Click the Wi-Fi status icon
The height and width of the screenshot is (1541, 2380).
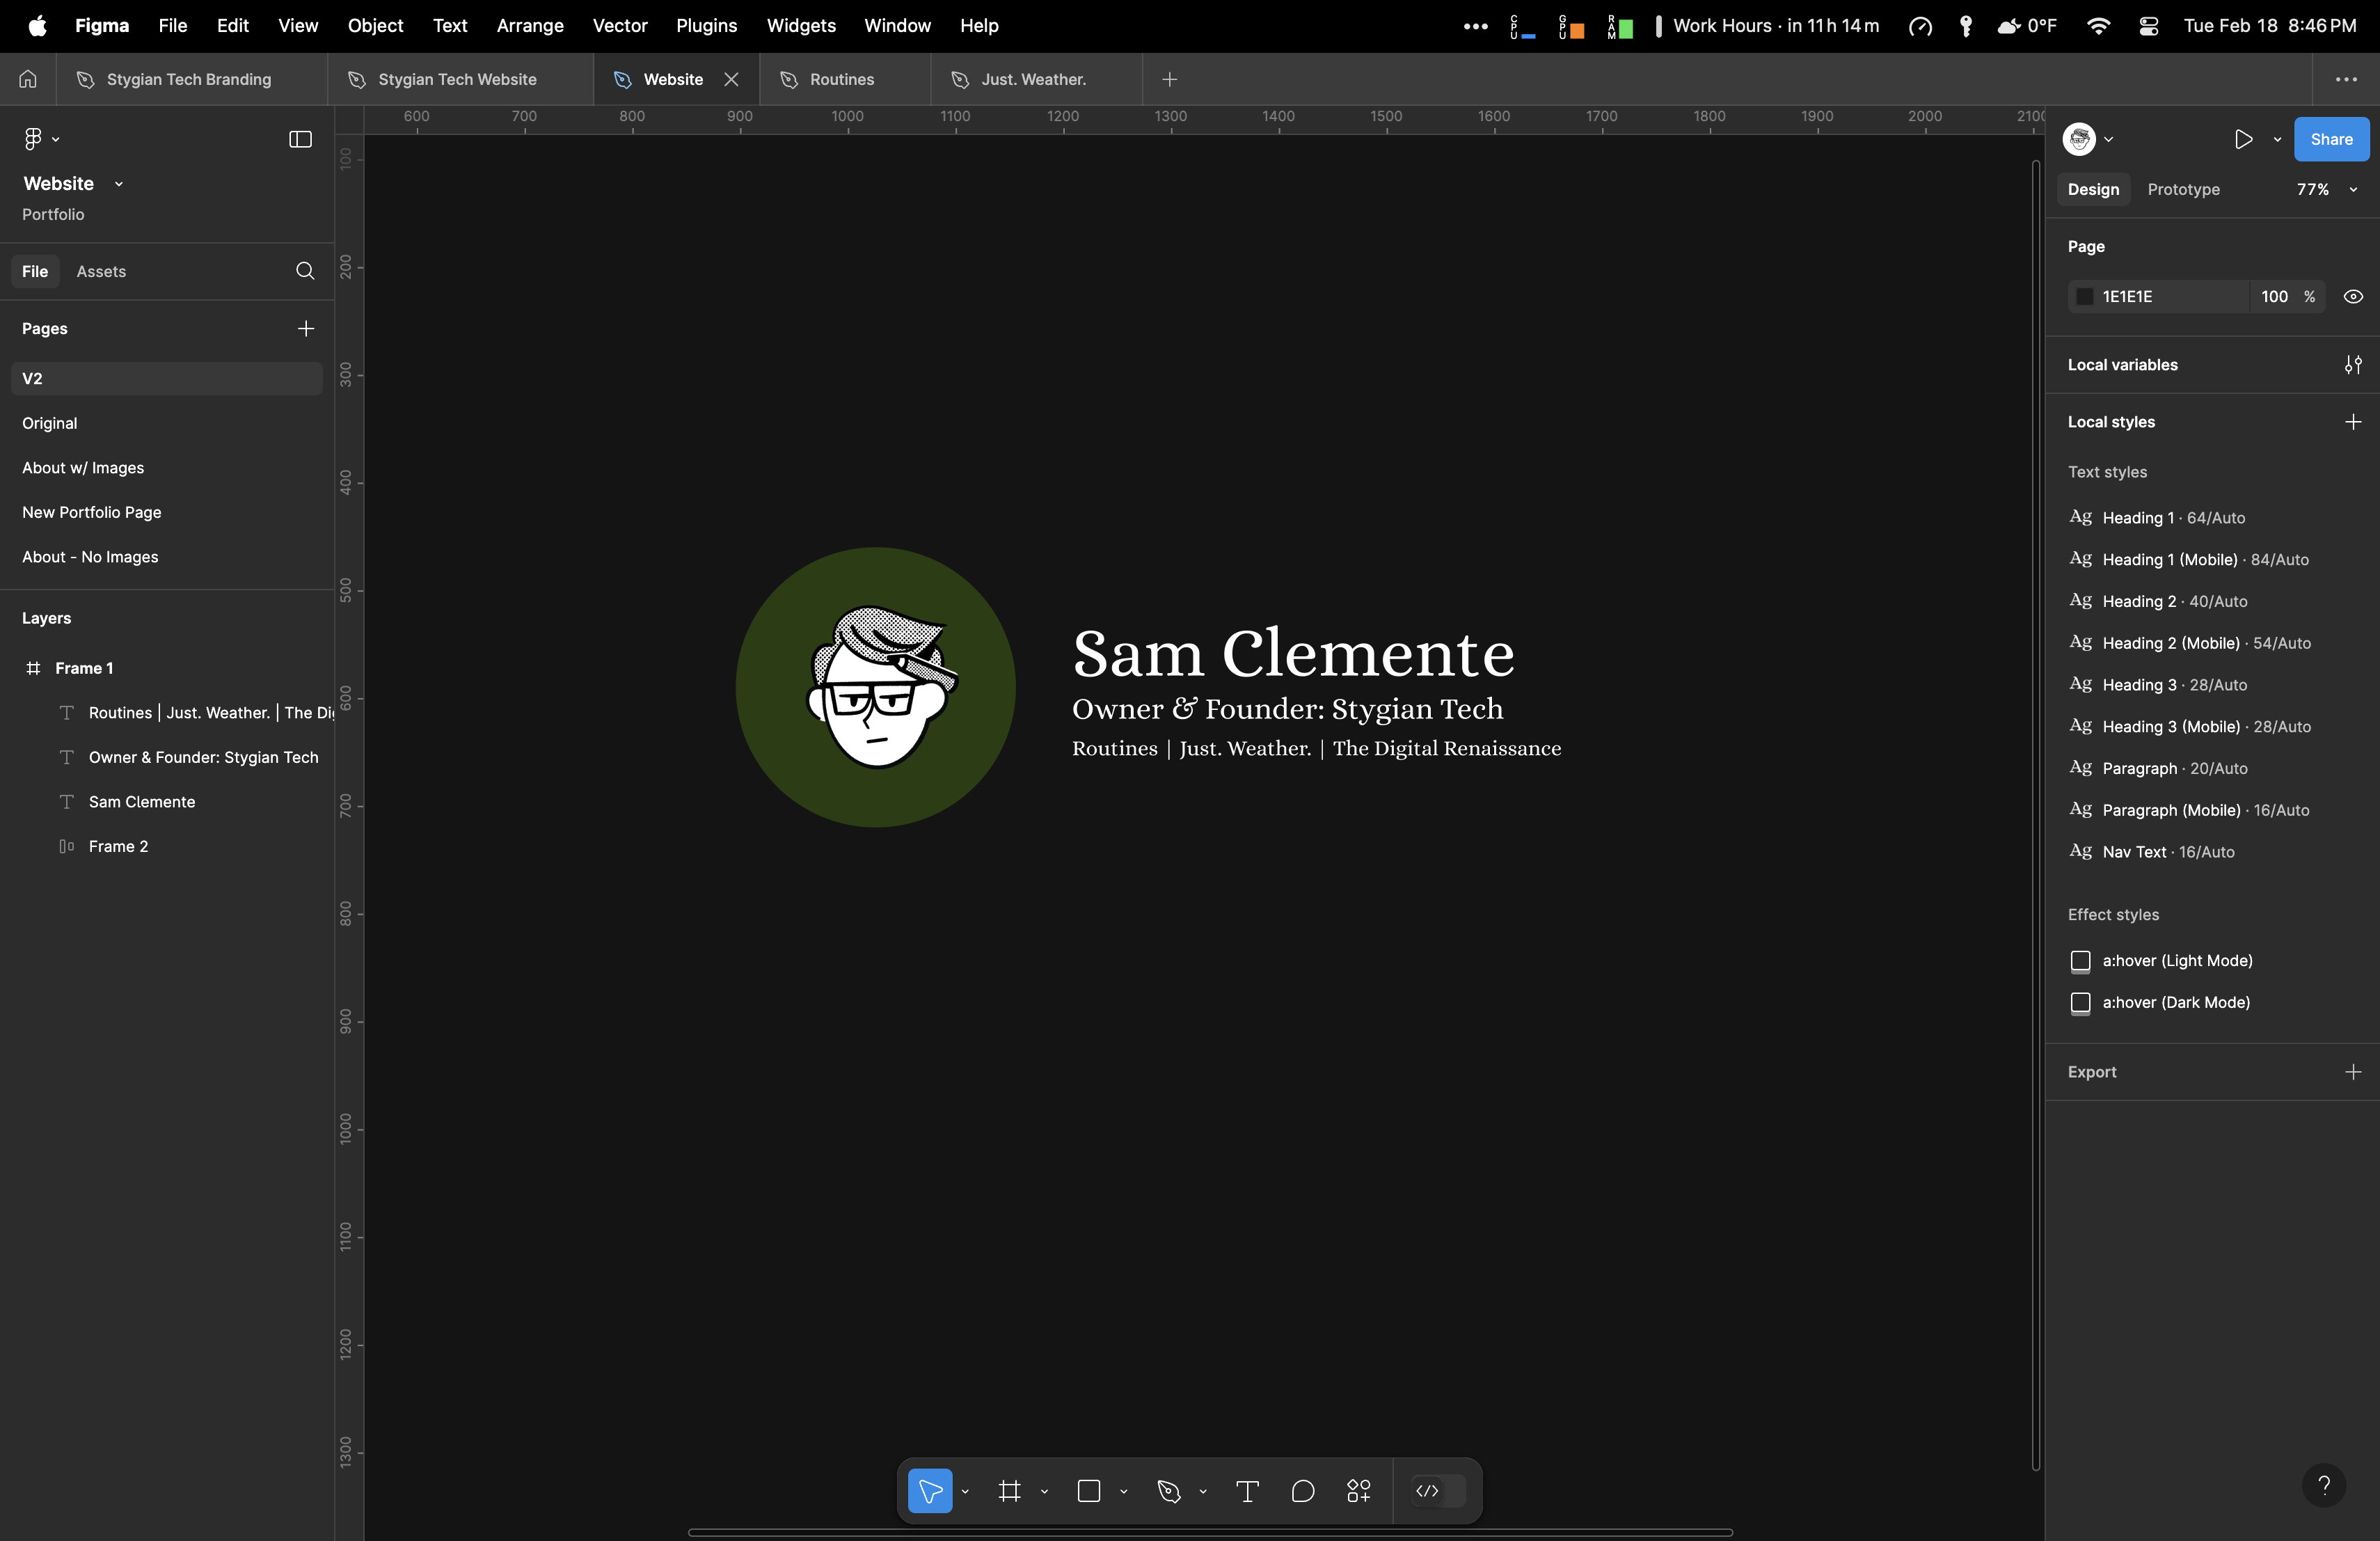coord(2098,26)
